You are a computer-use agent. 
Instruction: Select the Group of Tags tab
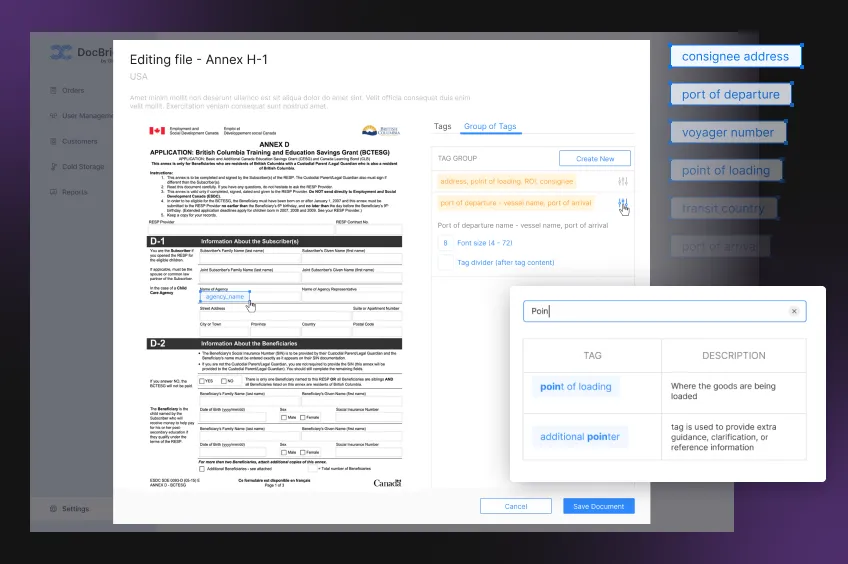(x=490, y=127)
